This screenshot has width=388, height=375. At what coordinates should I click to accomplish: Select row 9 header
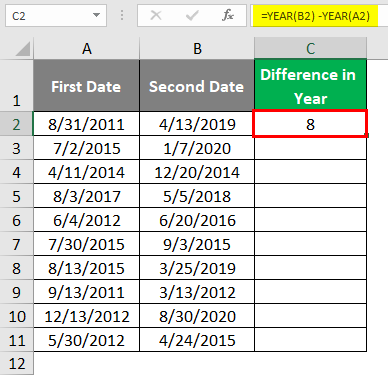click(16, 292)
